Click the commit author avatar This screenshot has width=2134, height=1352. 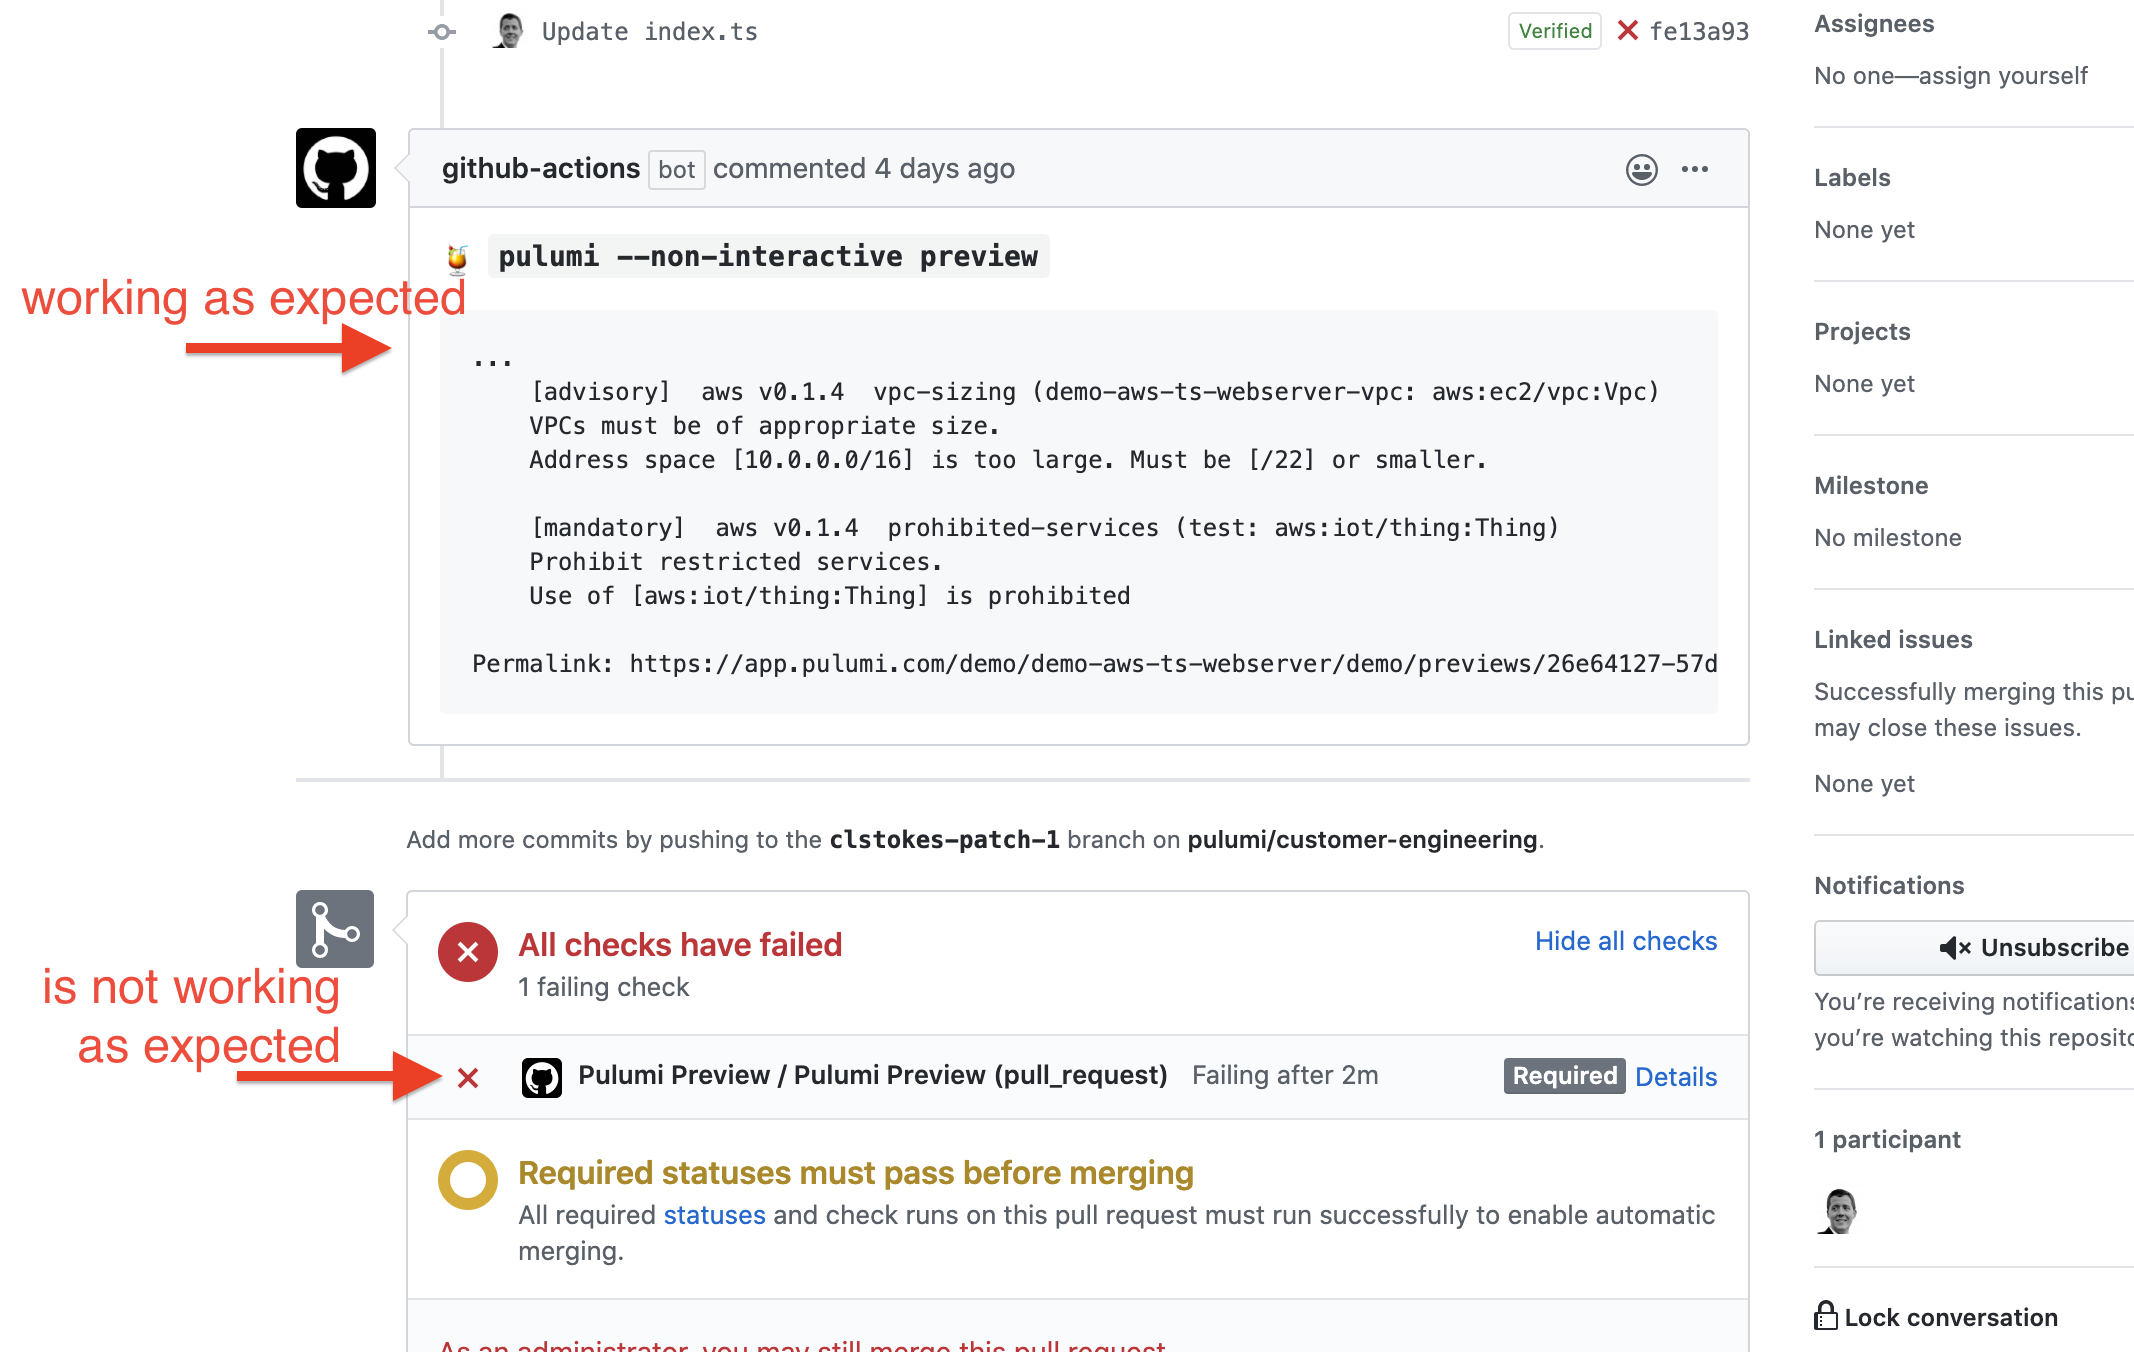coord(509,31)
